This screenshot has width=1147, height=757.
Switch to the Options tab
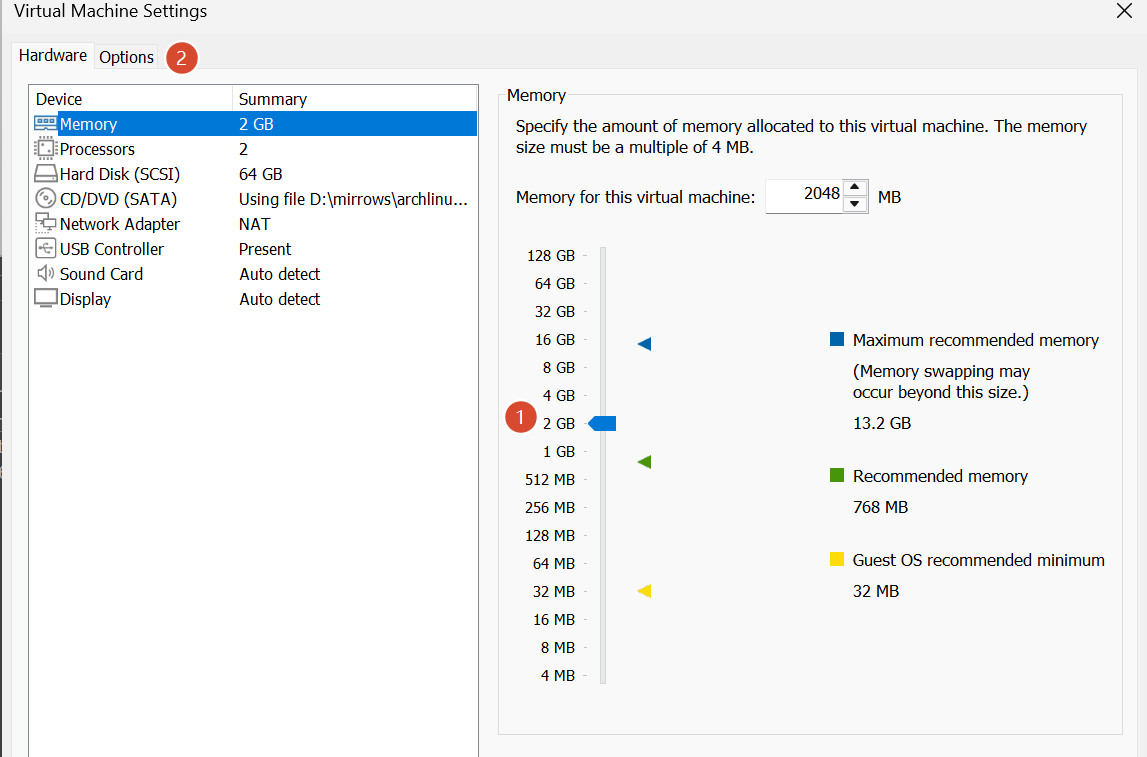click(x=127, y=57)
